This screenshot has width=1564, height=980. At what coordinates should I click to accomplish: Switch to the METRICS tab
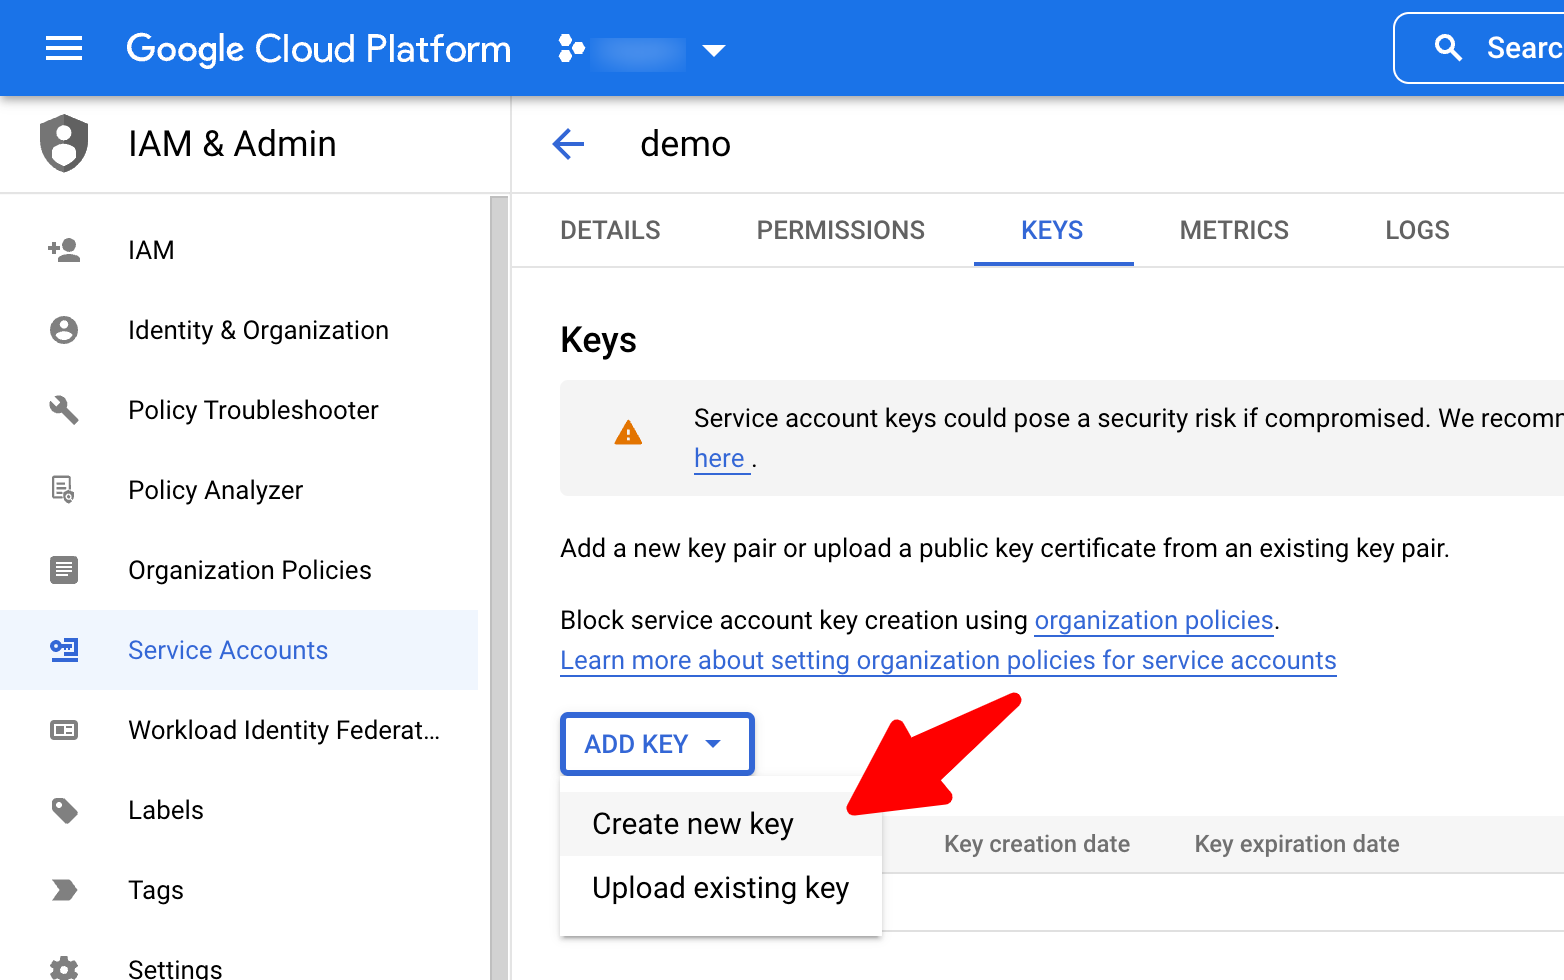[1233, 230]
